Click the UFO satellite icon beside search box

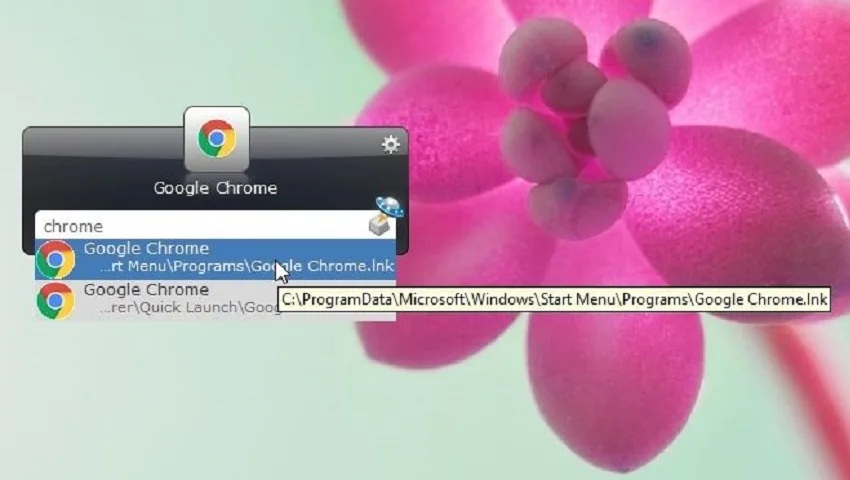(388, 215)
